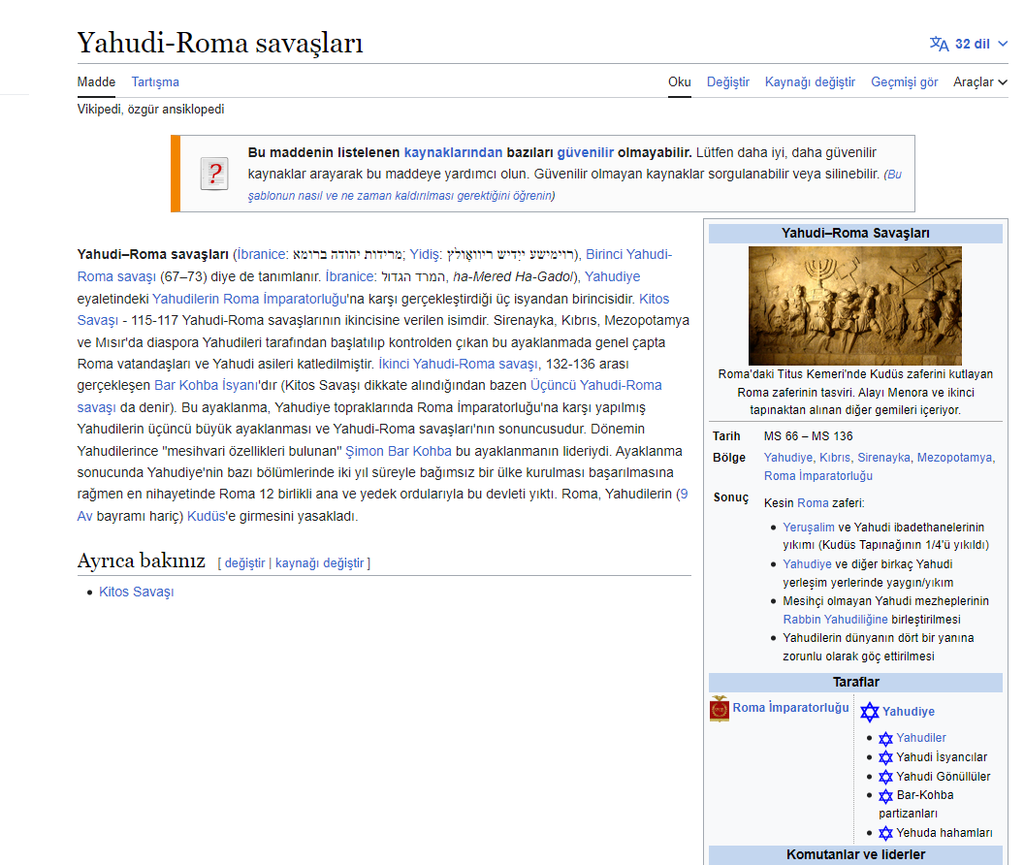Switch to the Tartışma tab
Screen dimensions: 1024x865
pos(155,82)
